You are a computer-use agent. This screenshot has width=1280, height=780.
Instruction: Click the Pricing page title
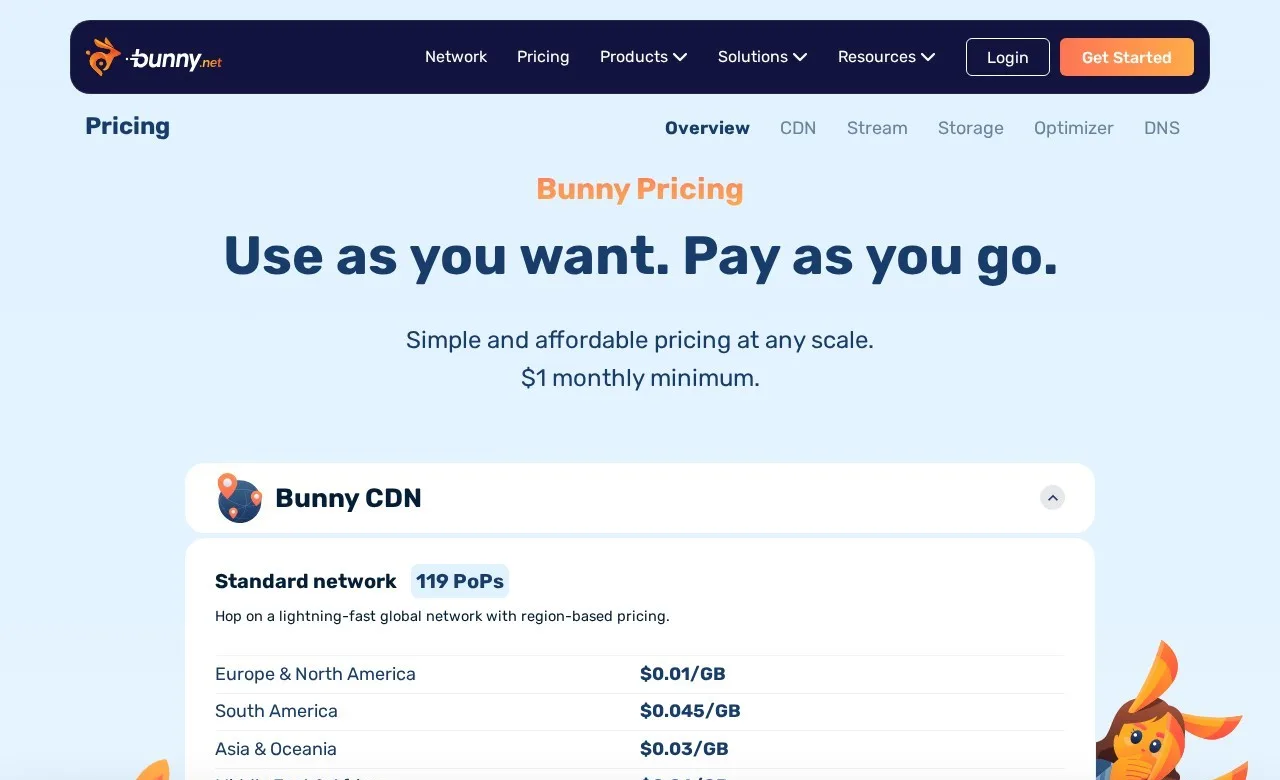[127, 126]
